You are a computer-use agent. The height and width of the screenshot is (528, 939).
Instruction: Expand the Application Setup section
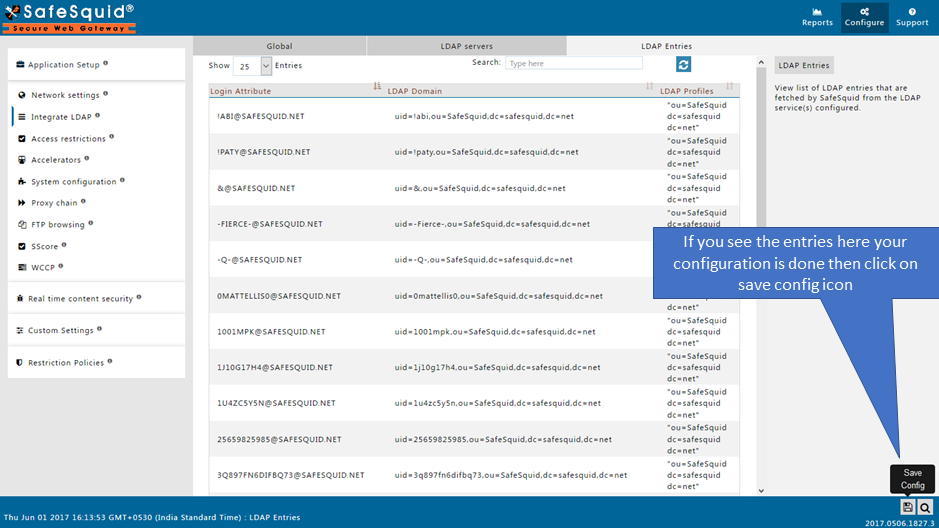[96, 64]
